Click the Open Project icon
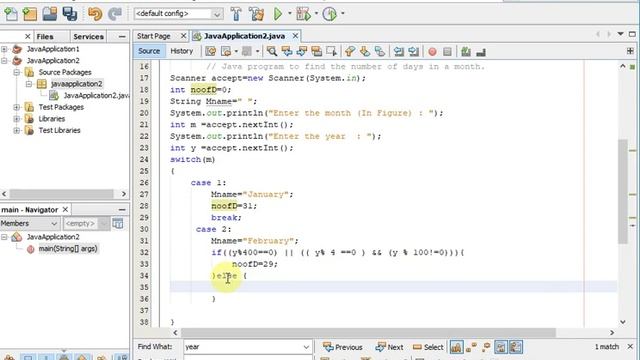The image size is (640, 360). [x=50, y=14]
